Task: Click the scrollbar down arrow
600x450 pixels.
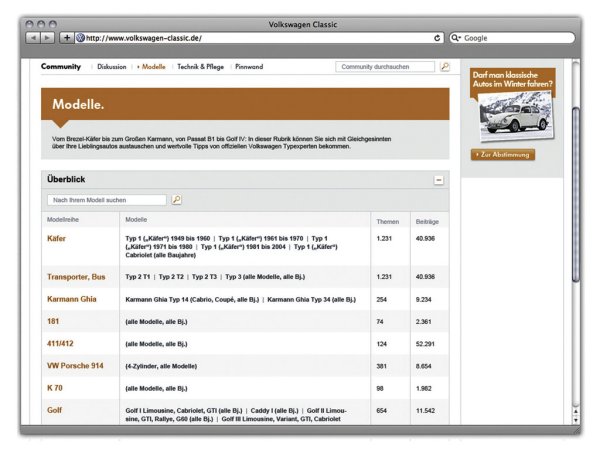Action: click(x=576, y=420)
